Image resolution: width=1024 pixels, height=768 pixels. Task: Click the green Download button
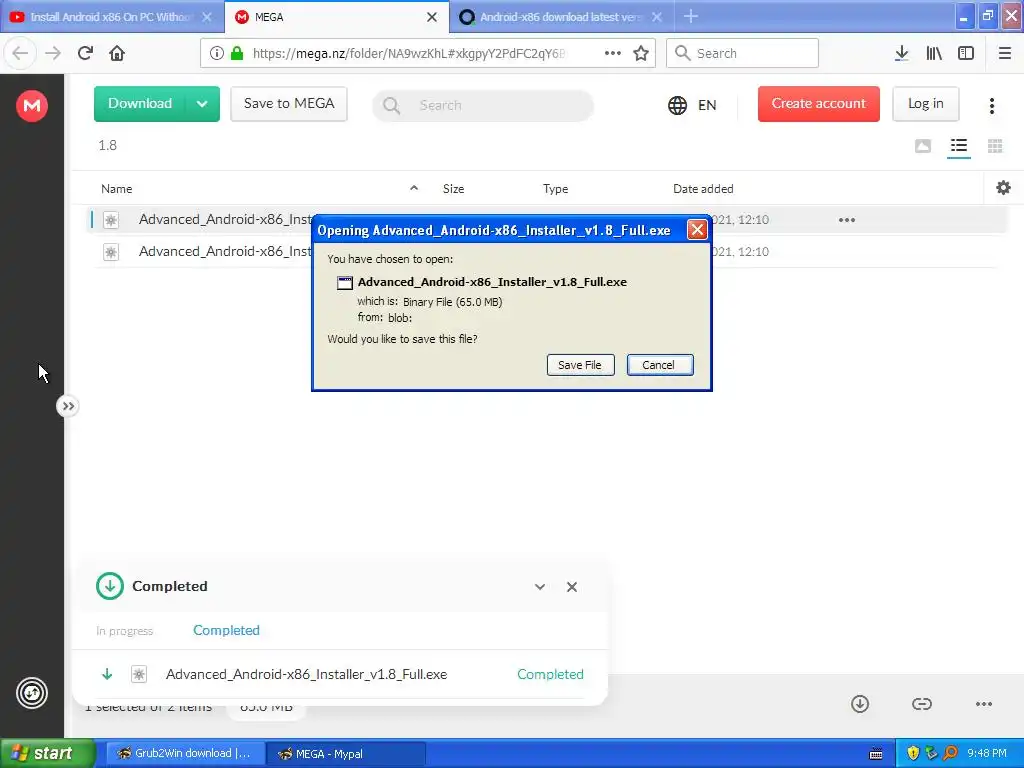pyautogui.click(x=140, y=104)
